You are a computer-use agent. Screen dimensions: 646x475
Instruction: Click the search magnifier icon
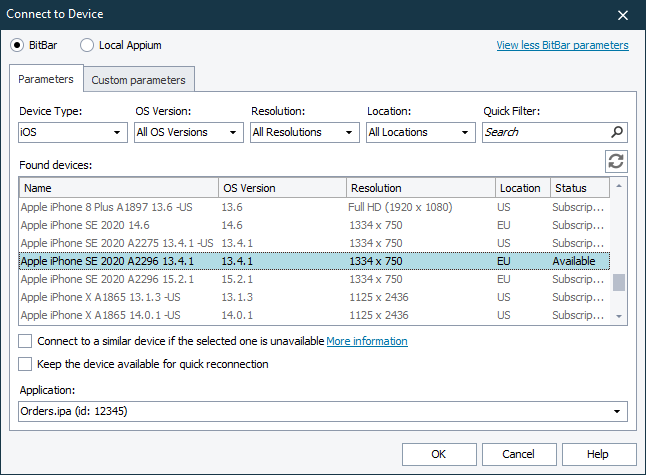click(617, 132)
